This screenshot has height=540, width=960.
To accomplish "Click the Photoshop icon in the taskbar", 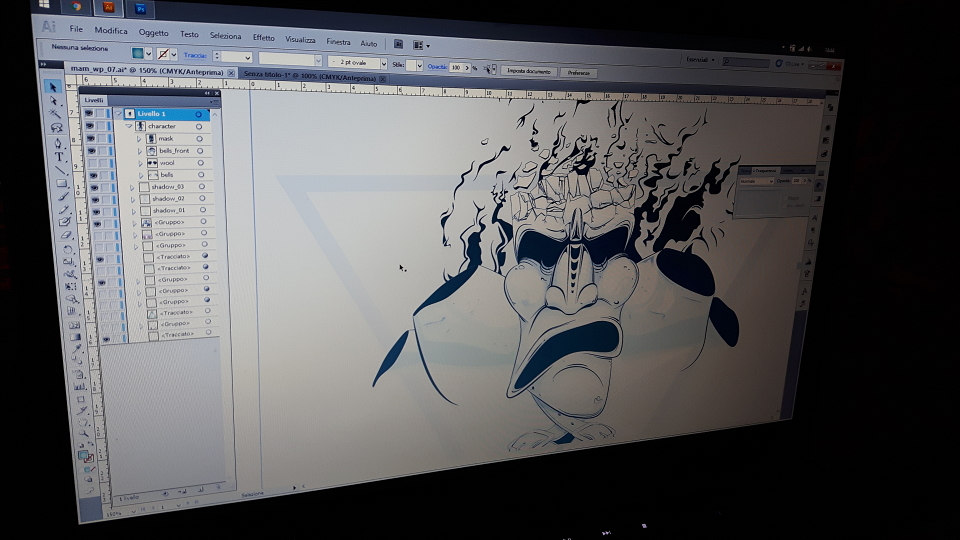I will pyautogui.click(x=140, y=9).
